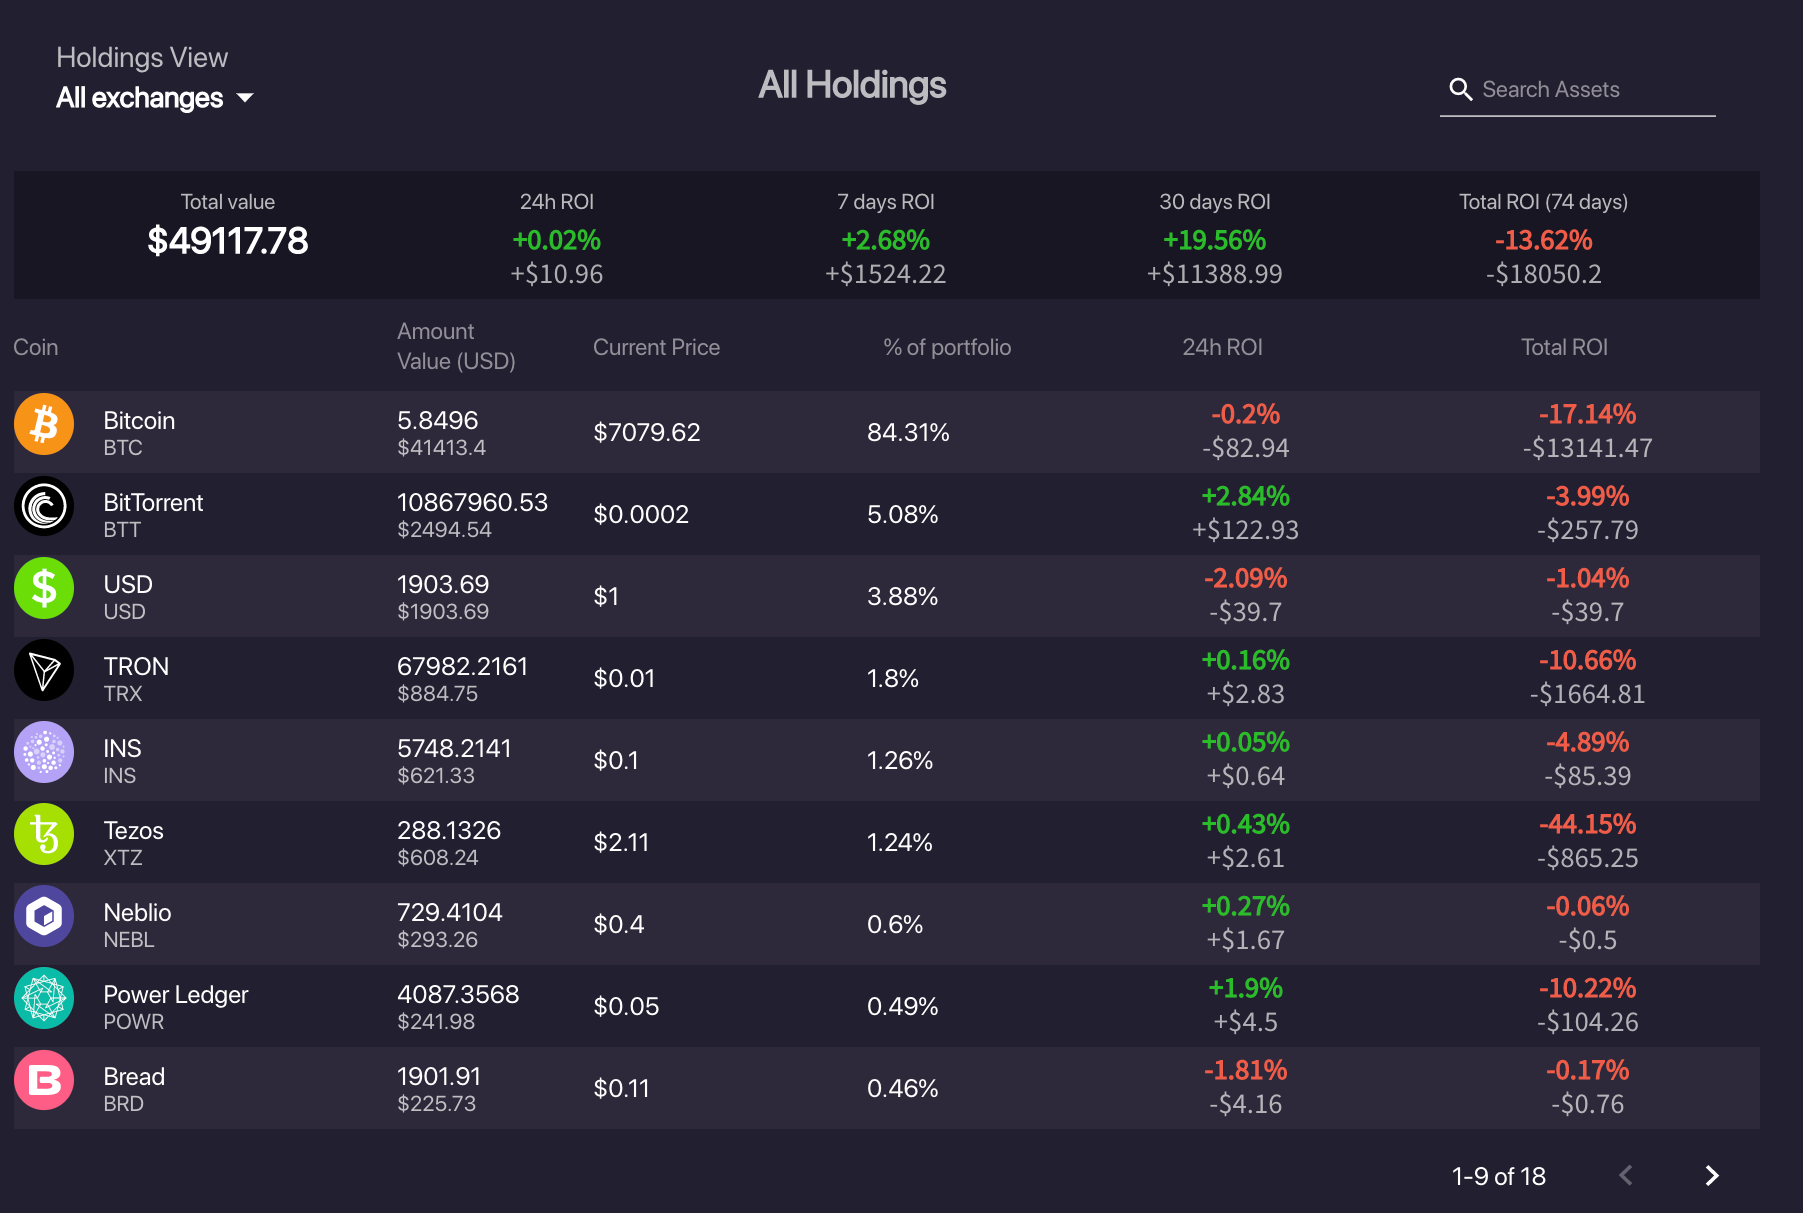1803x1213 pixels.
Task: Sort by % of portfolio column header
Action: pos(947,347)
